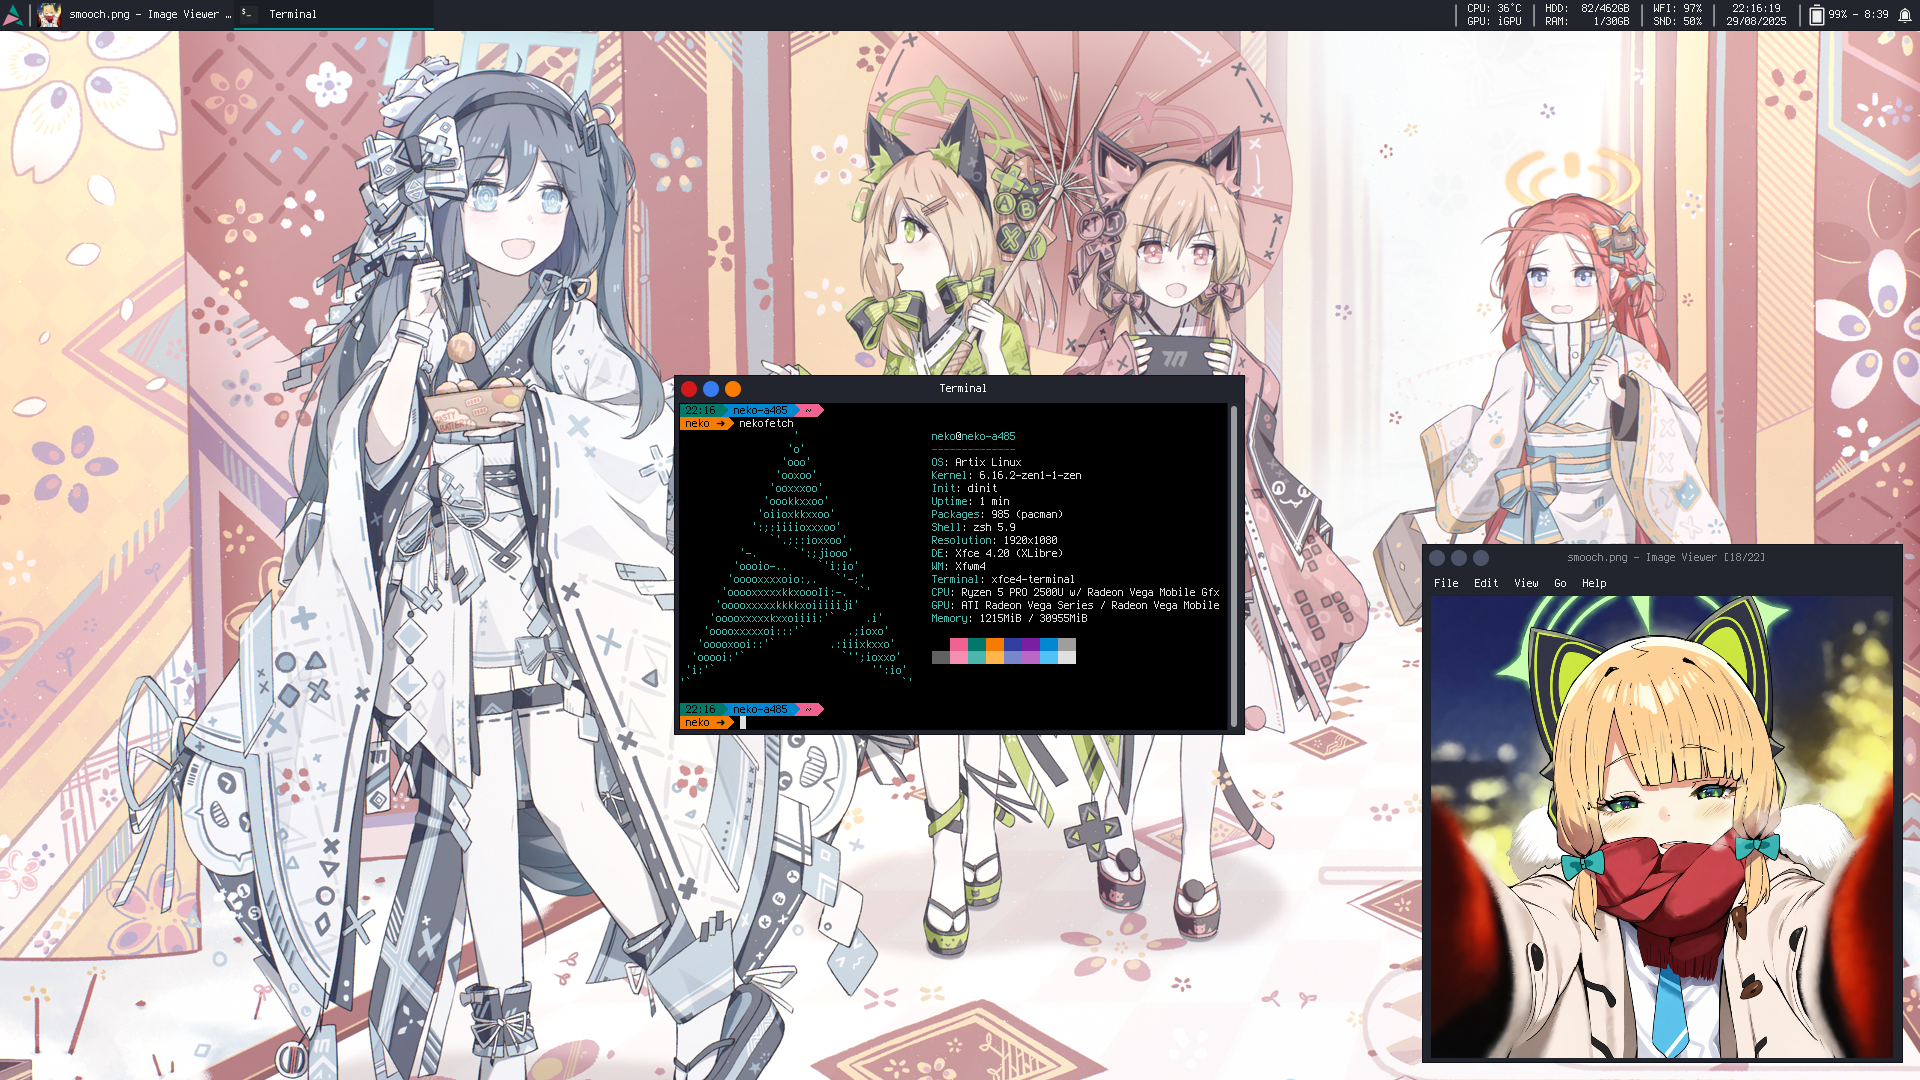Click the Terminal: xfce4-terminal line
This screenshot has height=1080, width=1920.
point(1003,580)
